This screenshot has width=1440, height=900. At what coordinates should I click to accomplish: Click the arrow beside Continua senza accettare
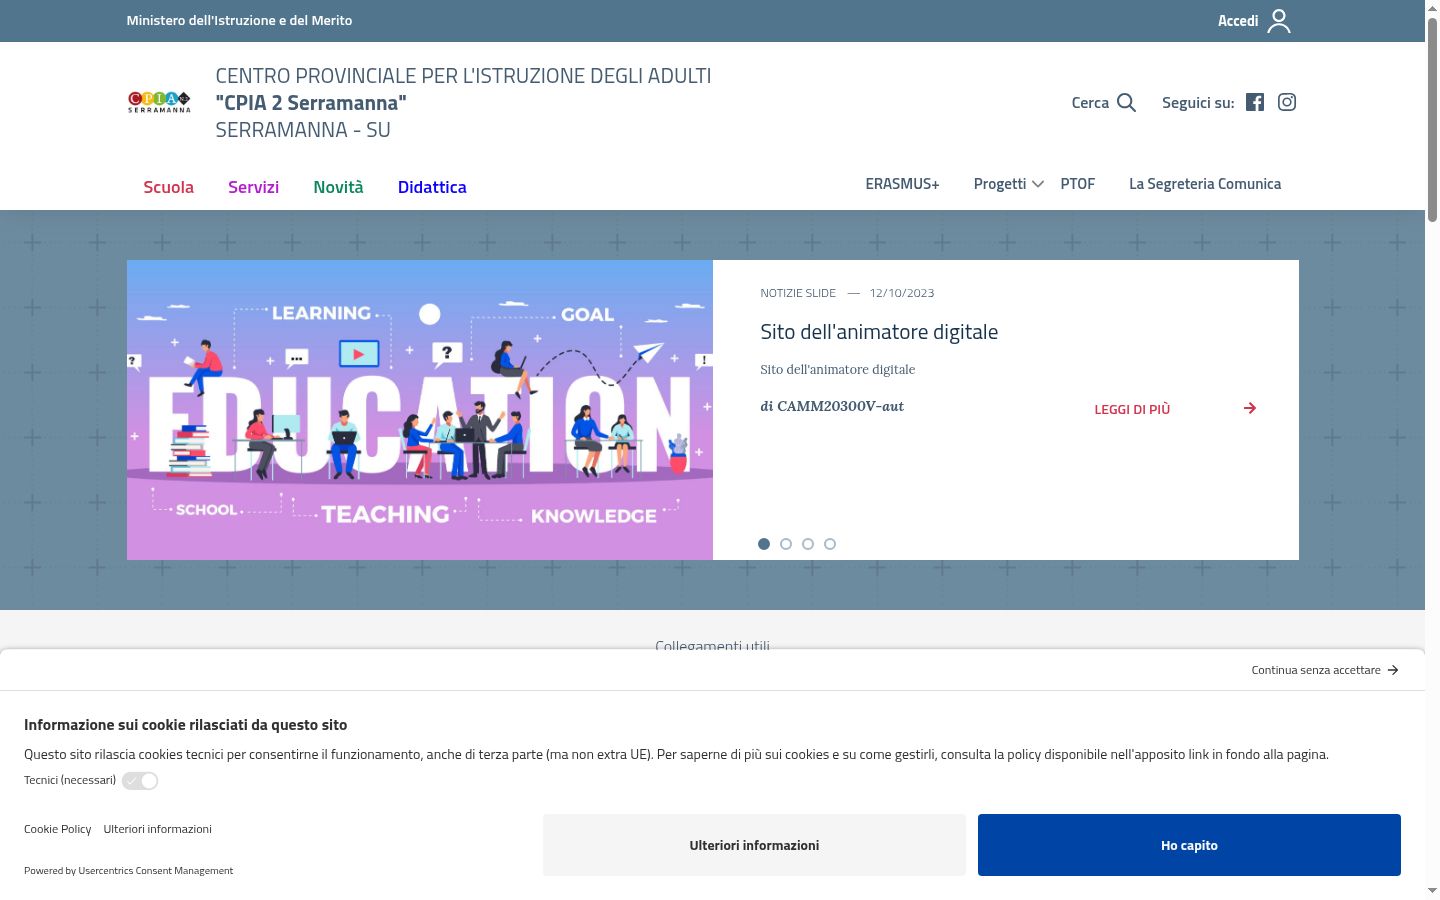pos(1393,670)
